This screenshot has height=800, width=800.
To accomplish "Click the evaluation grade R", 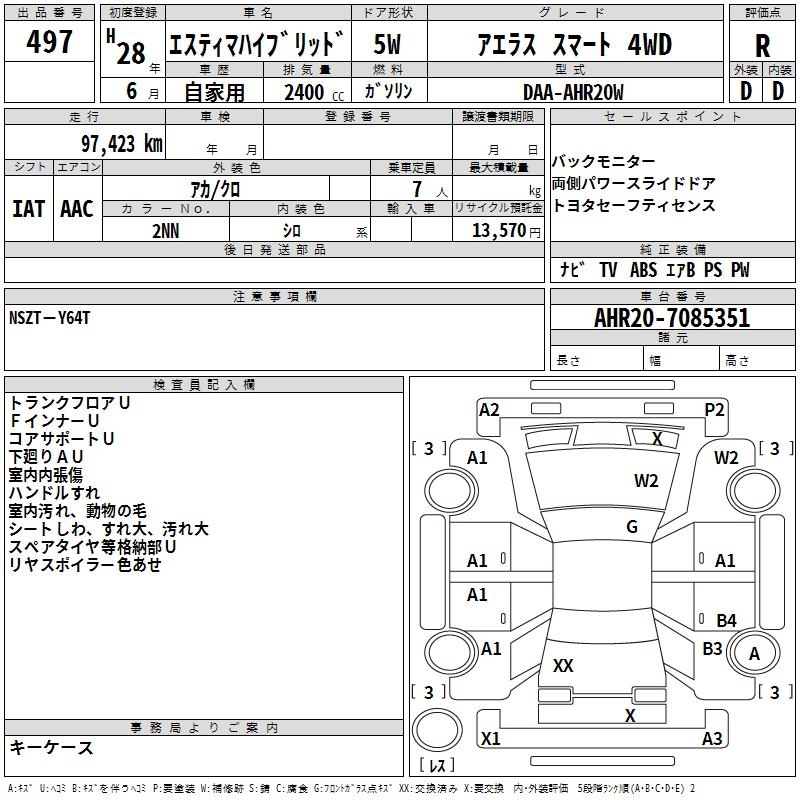I will coord(762,45).
